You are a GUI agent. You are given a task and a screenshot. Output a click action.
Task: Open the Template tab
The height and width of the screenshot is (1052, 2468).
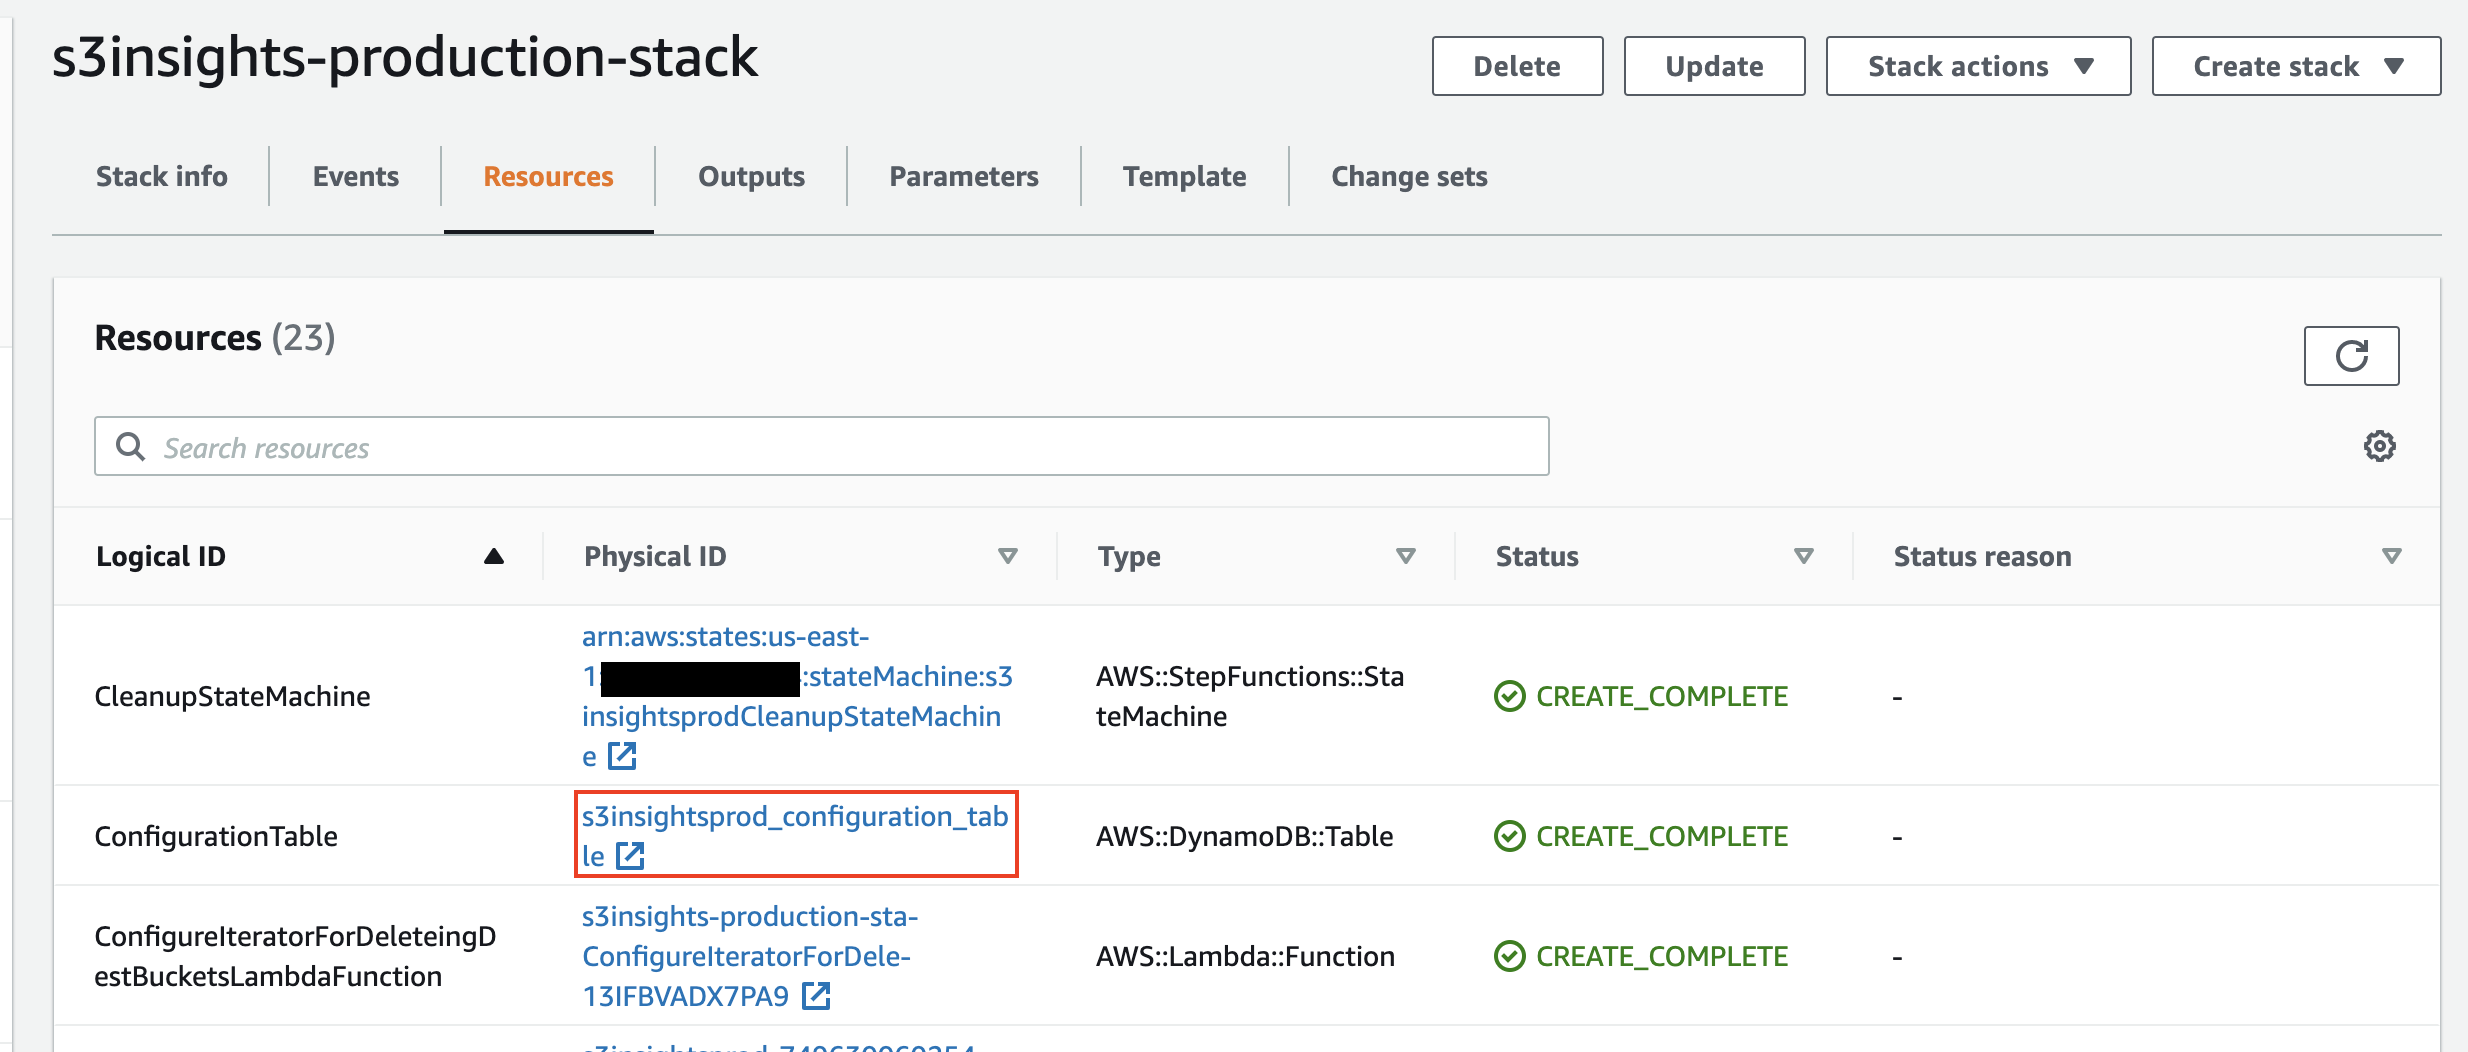click(1184, 176)
